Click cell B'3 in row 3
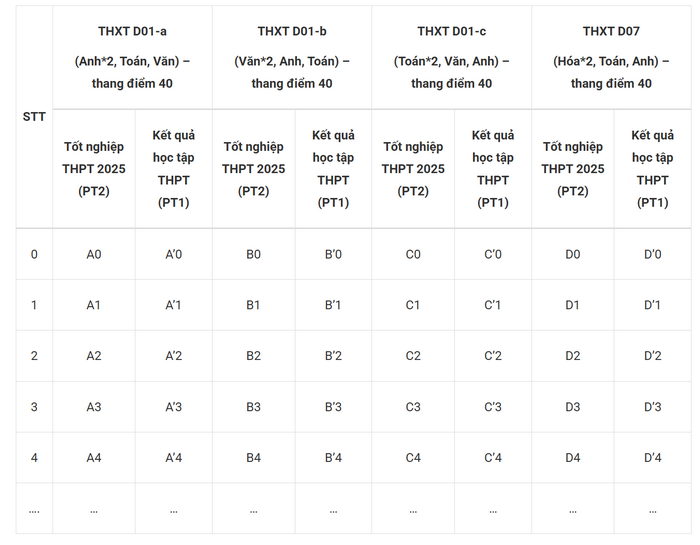 333,407
